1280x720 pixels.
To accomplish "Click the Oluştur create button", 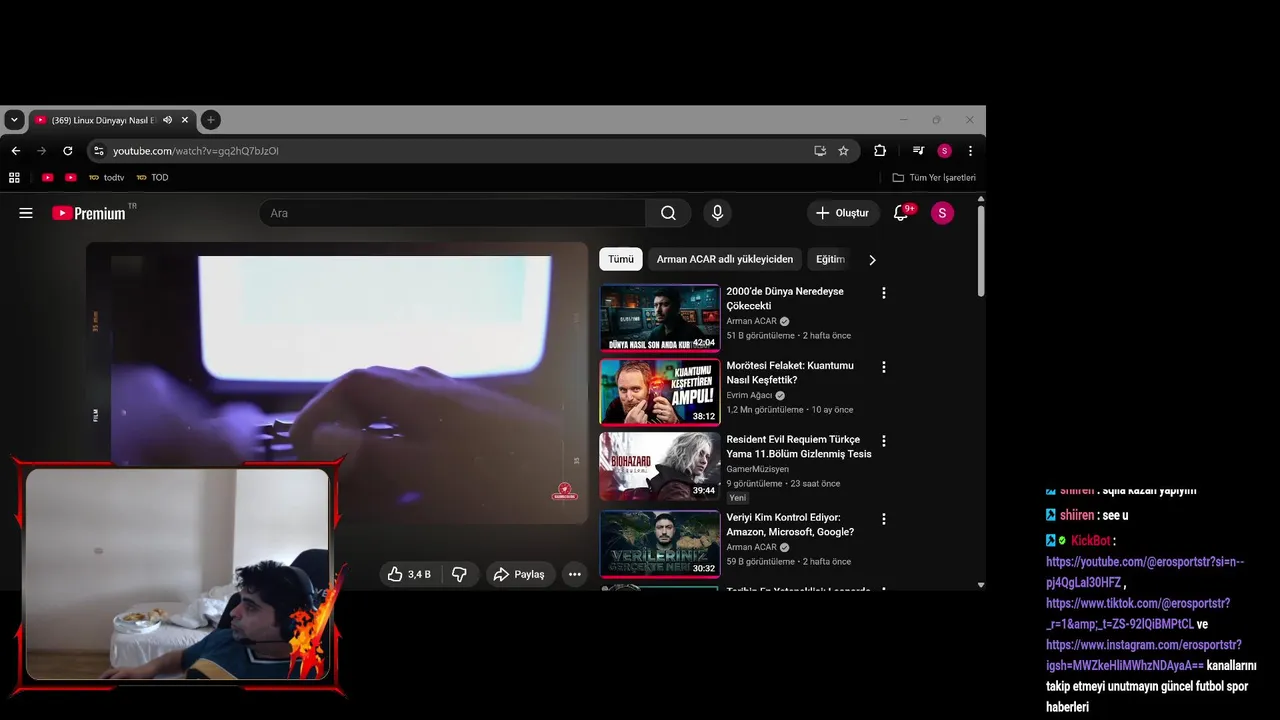I will pos(842,213).
